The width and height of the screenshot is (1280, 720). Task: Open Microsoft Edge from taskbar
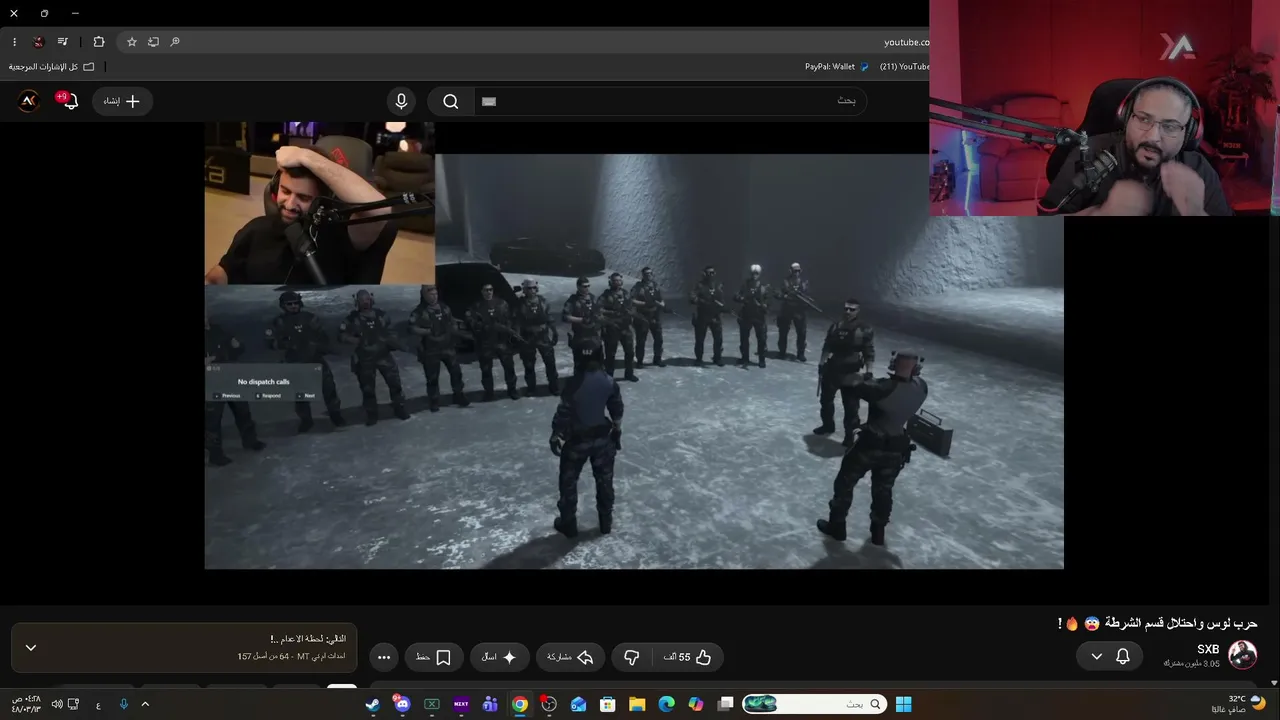667,704
